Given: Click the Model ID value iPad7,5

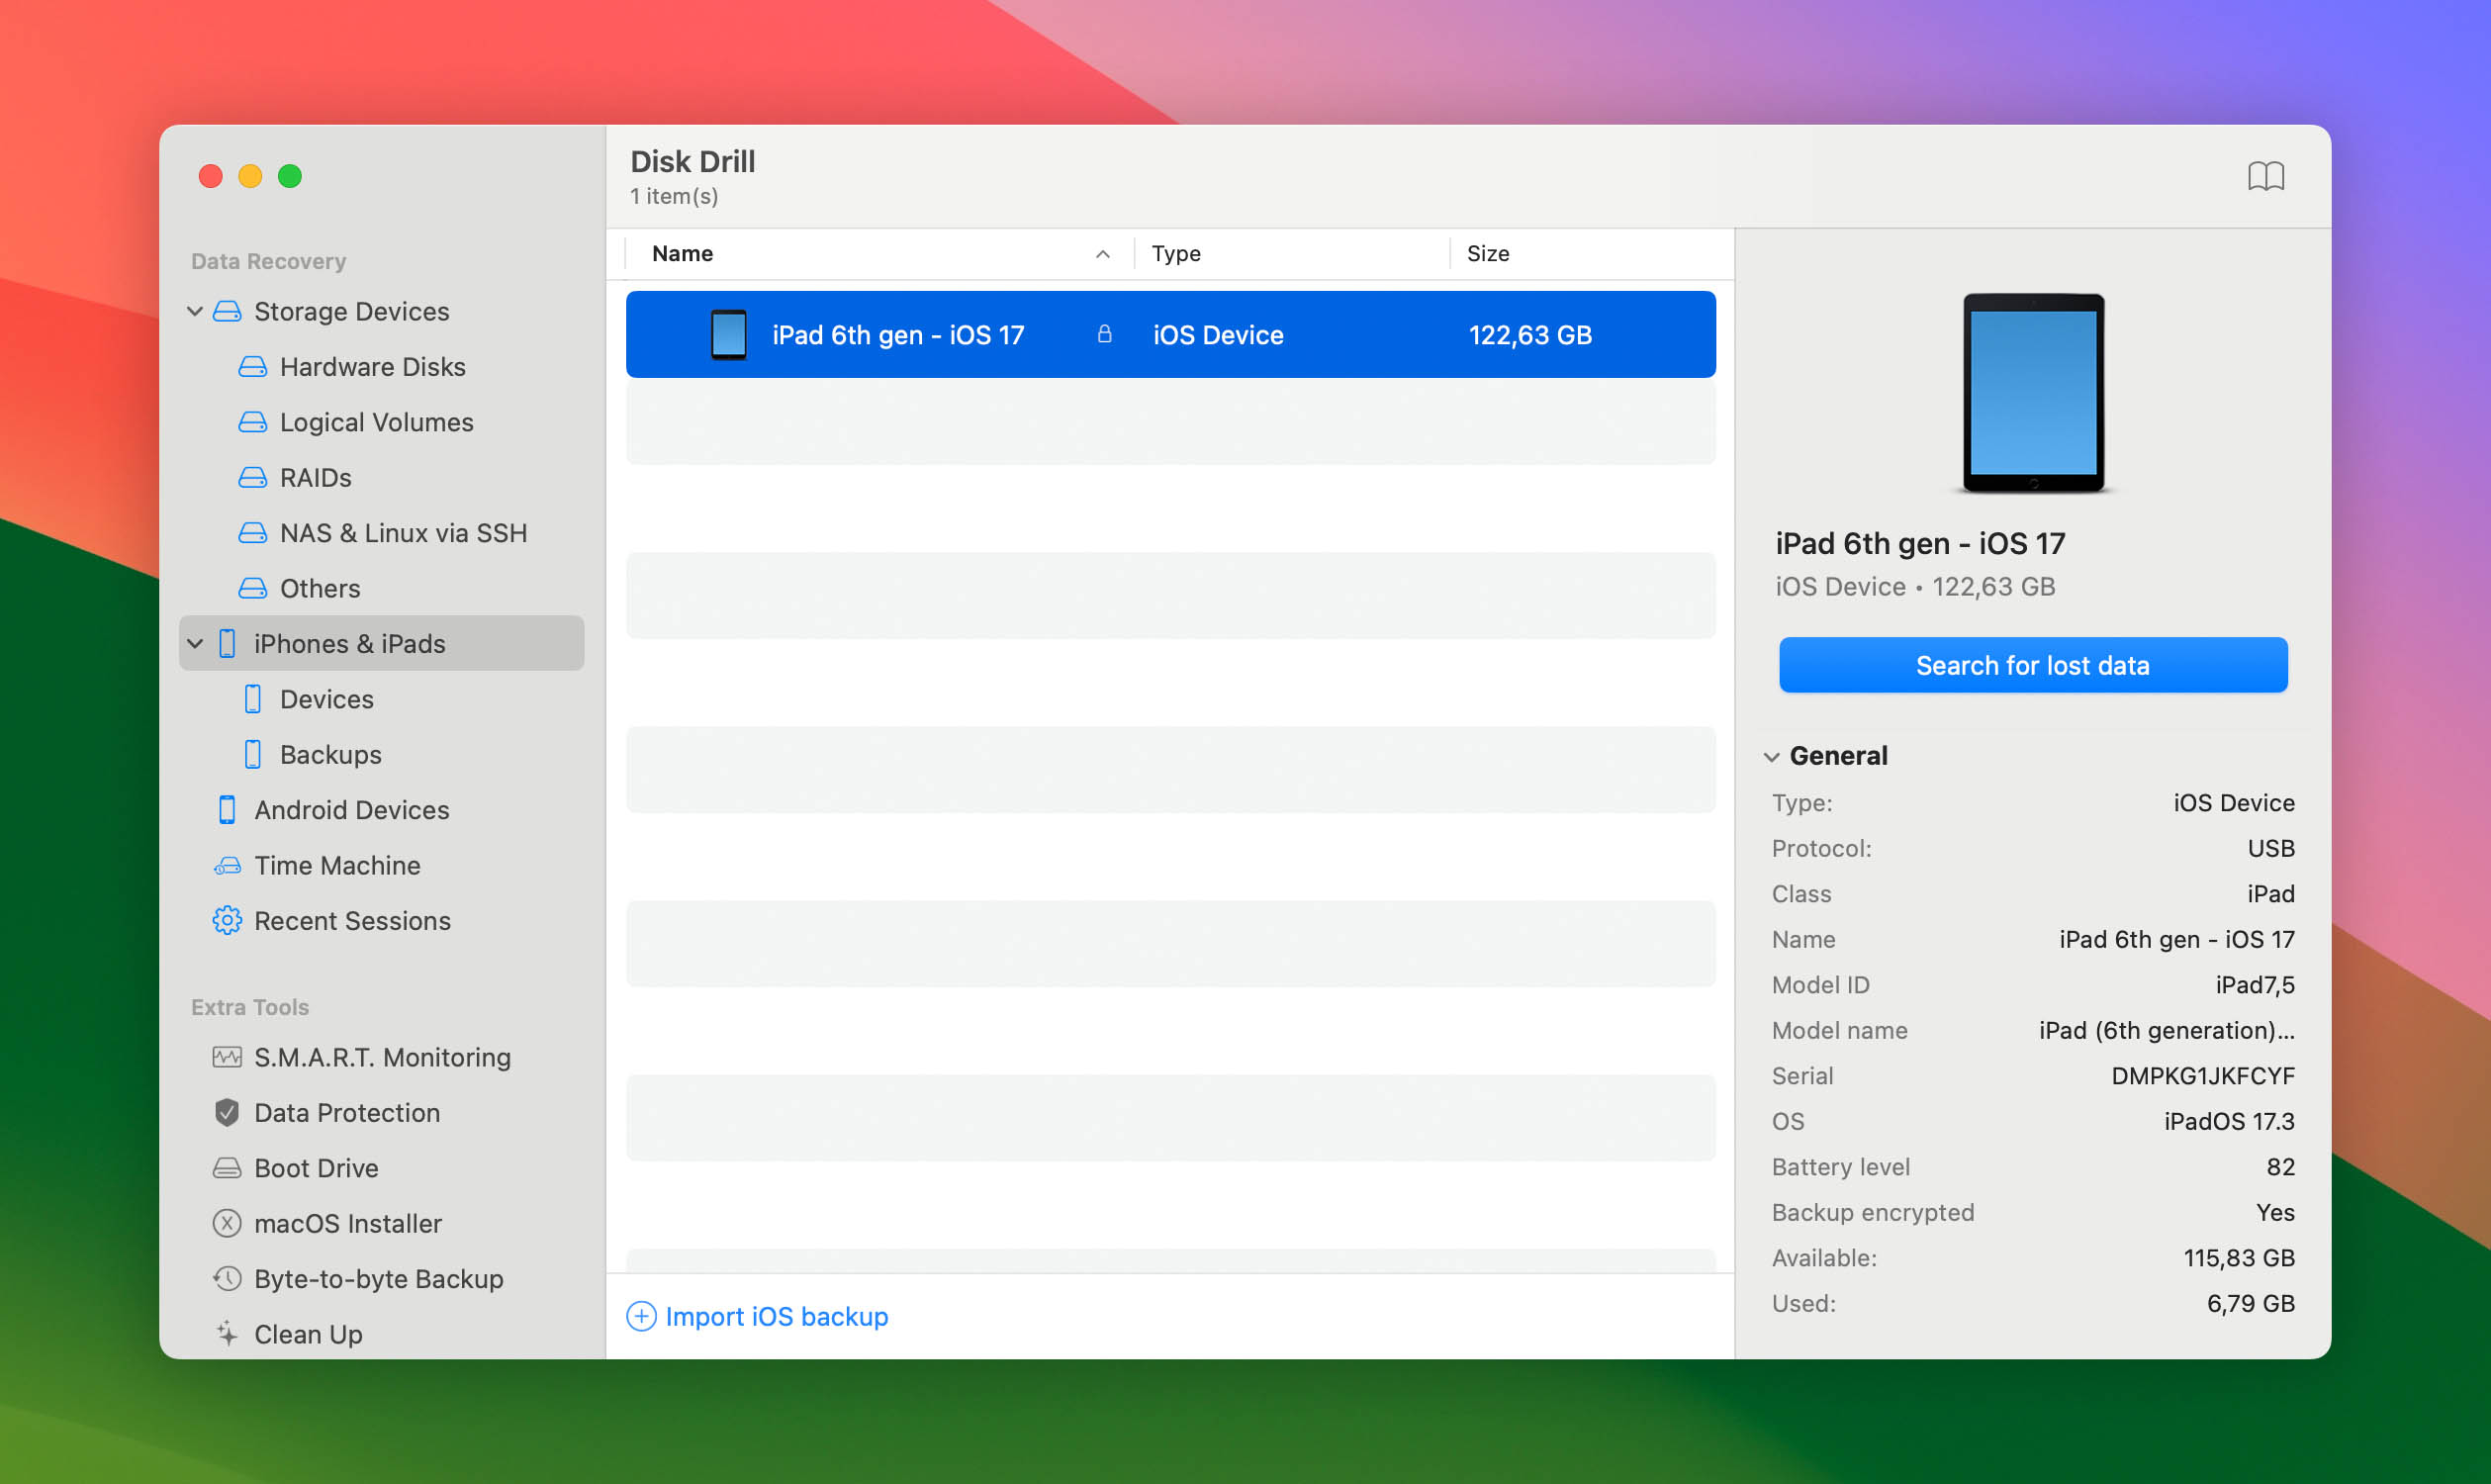Looking at the screenshot, I should pos(2254,985).
